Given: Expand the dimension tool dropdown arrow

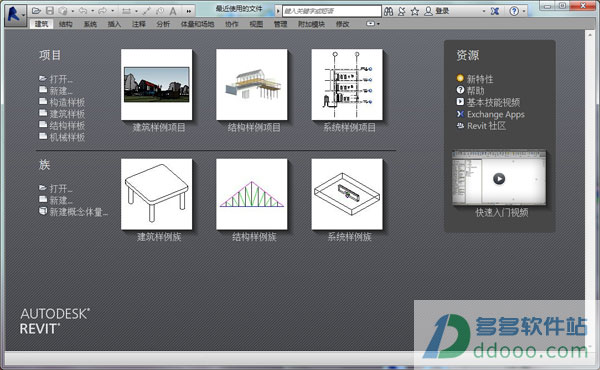Looking at the screenshot, I should coord(136,11).
